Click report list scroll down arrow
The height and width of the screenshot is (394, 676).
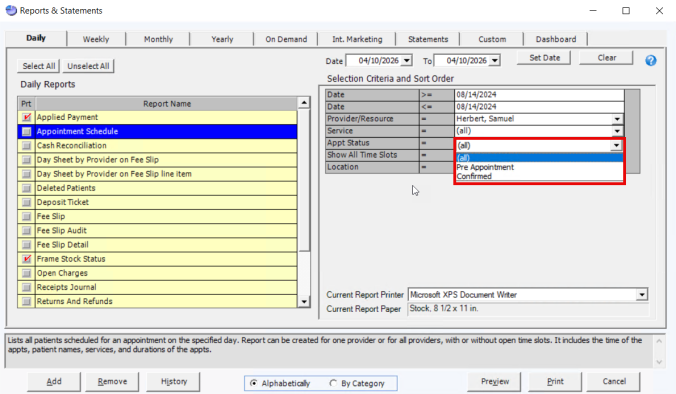click(304, 302)
